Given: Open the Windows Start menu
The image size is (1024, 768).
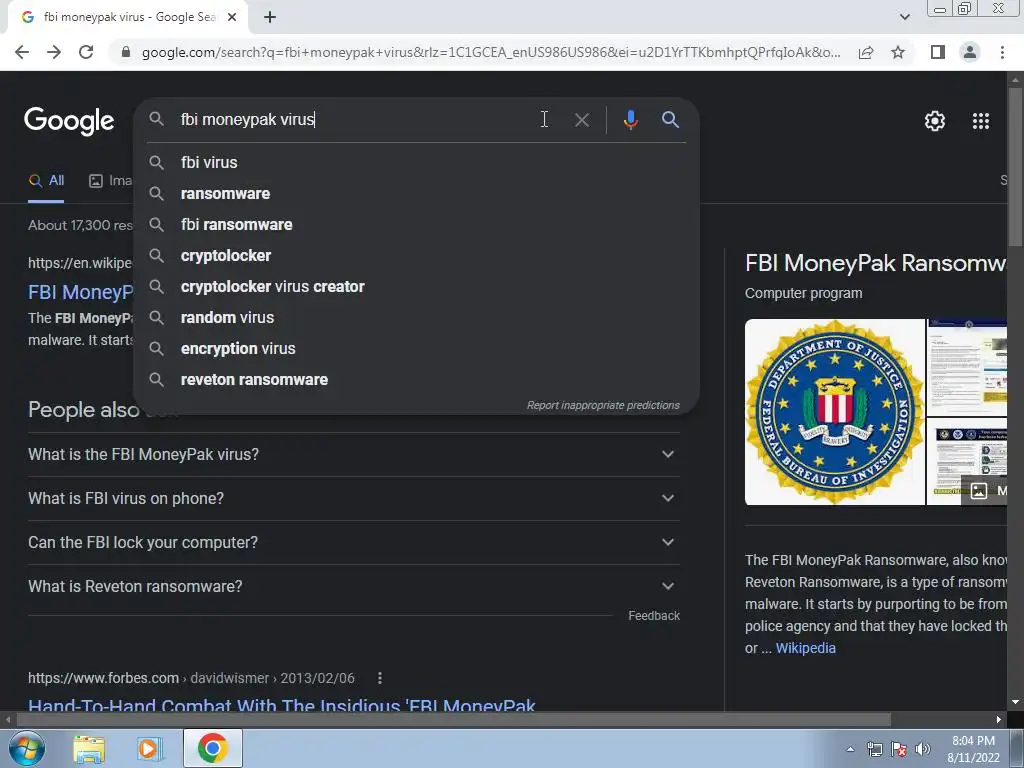Looking at the screenshot, I should point(27,748).
